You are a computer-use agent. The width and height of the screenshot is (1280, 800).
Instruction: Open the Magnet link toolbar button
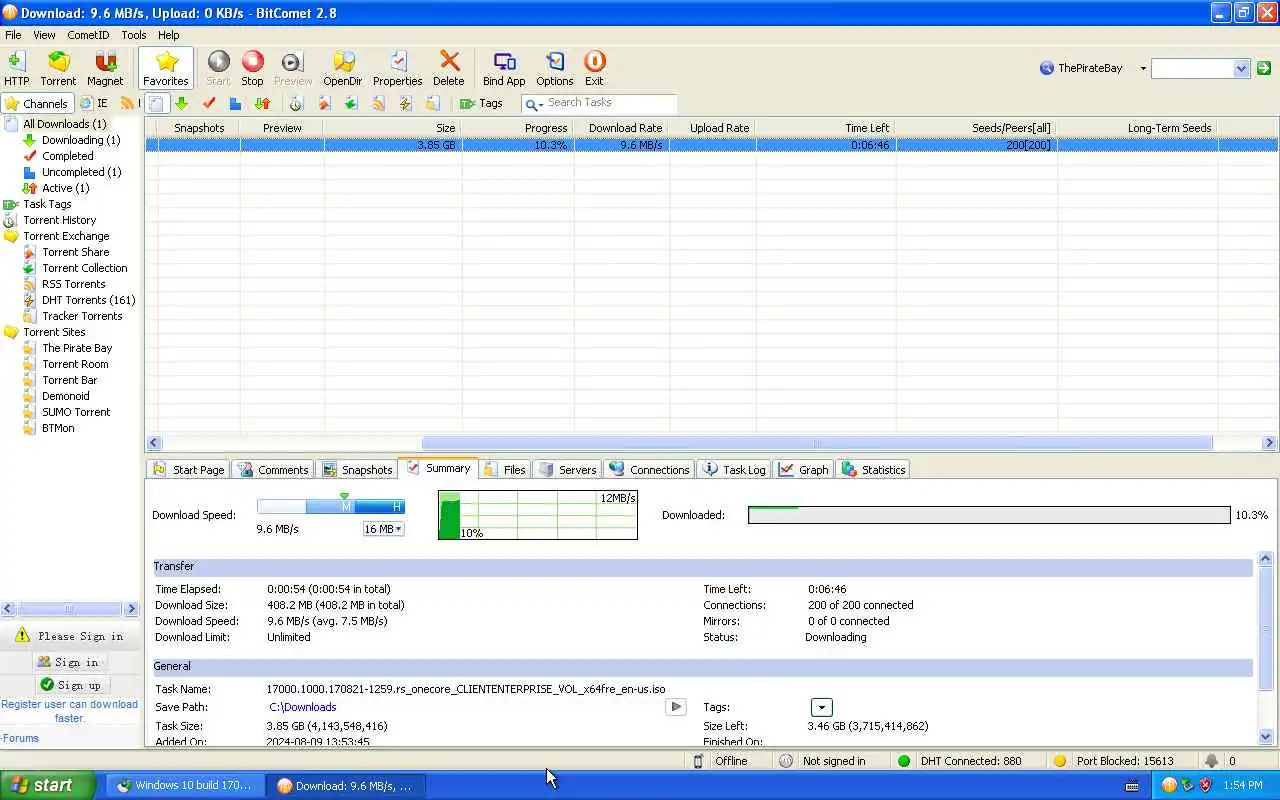tap(105, 69)
